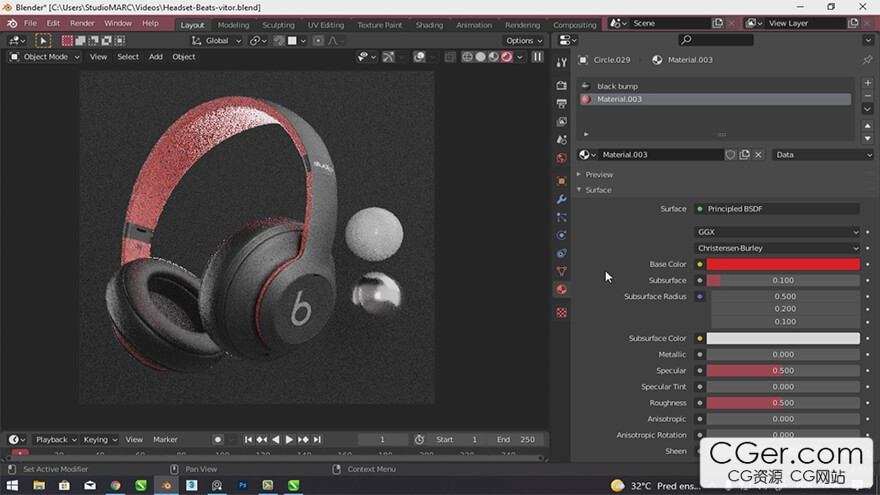Expand the Preview panel

(598, 175)
